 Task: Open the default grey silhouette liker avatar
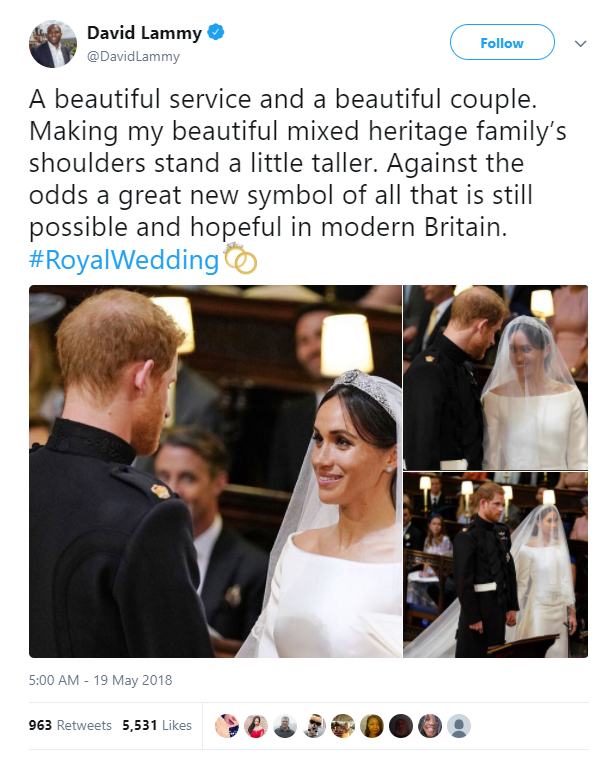coord(459,726)
